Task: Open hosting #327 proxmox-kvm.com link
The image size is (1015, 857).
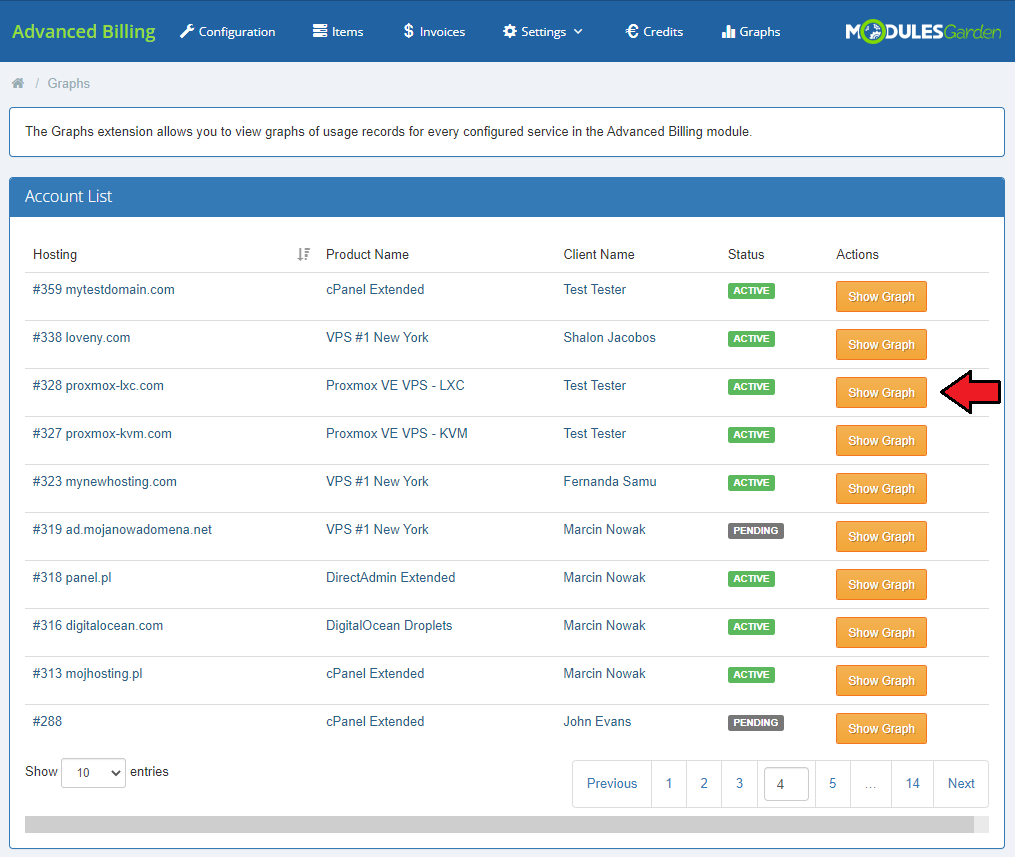Action: [x=102, y=433]
